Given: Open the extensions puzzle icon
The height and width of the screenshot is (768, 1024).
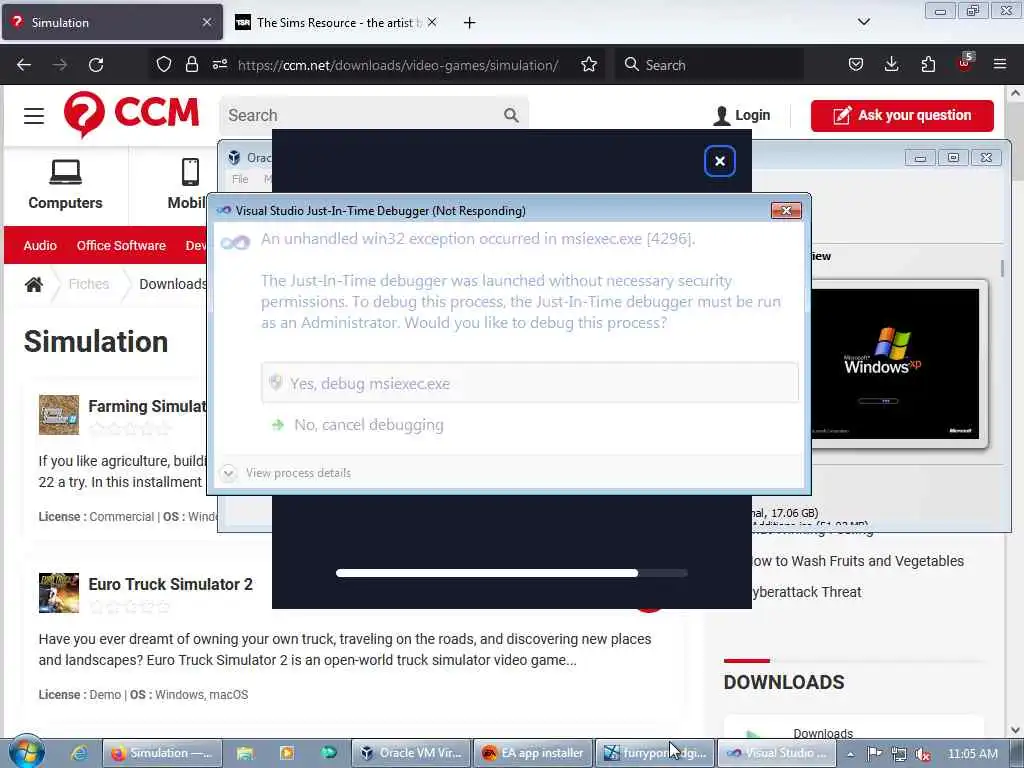Looking at the screenshot, I should click(x=928, y=64).
